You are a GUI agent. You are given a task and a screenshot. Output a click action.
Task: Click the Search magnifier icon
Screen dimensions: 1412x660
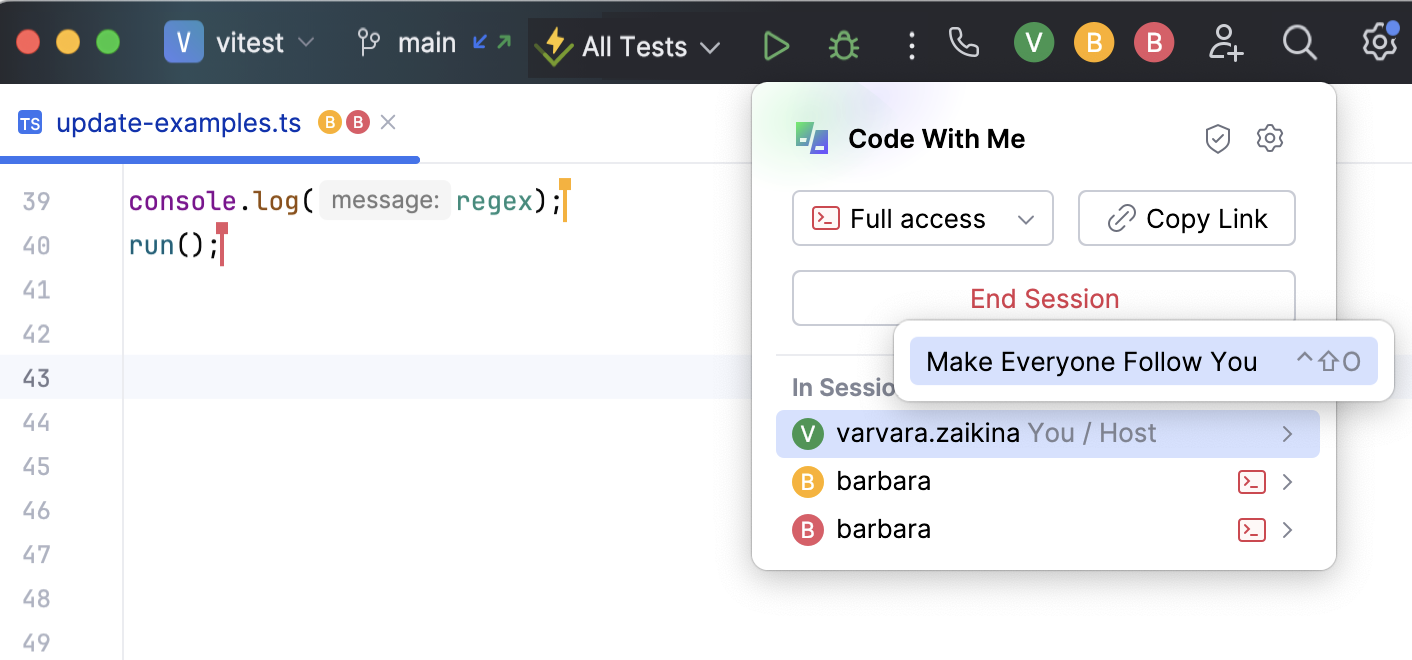(1299, 43)
